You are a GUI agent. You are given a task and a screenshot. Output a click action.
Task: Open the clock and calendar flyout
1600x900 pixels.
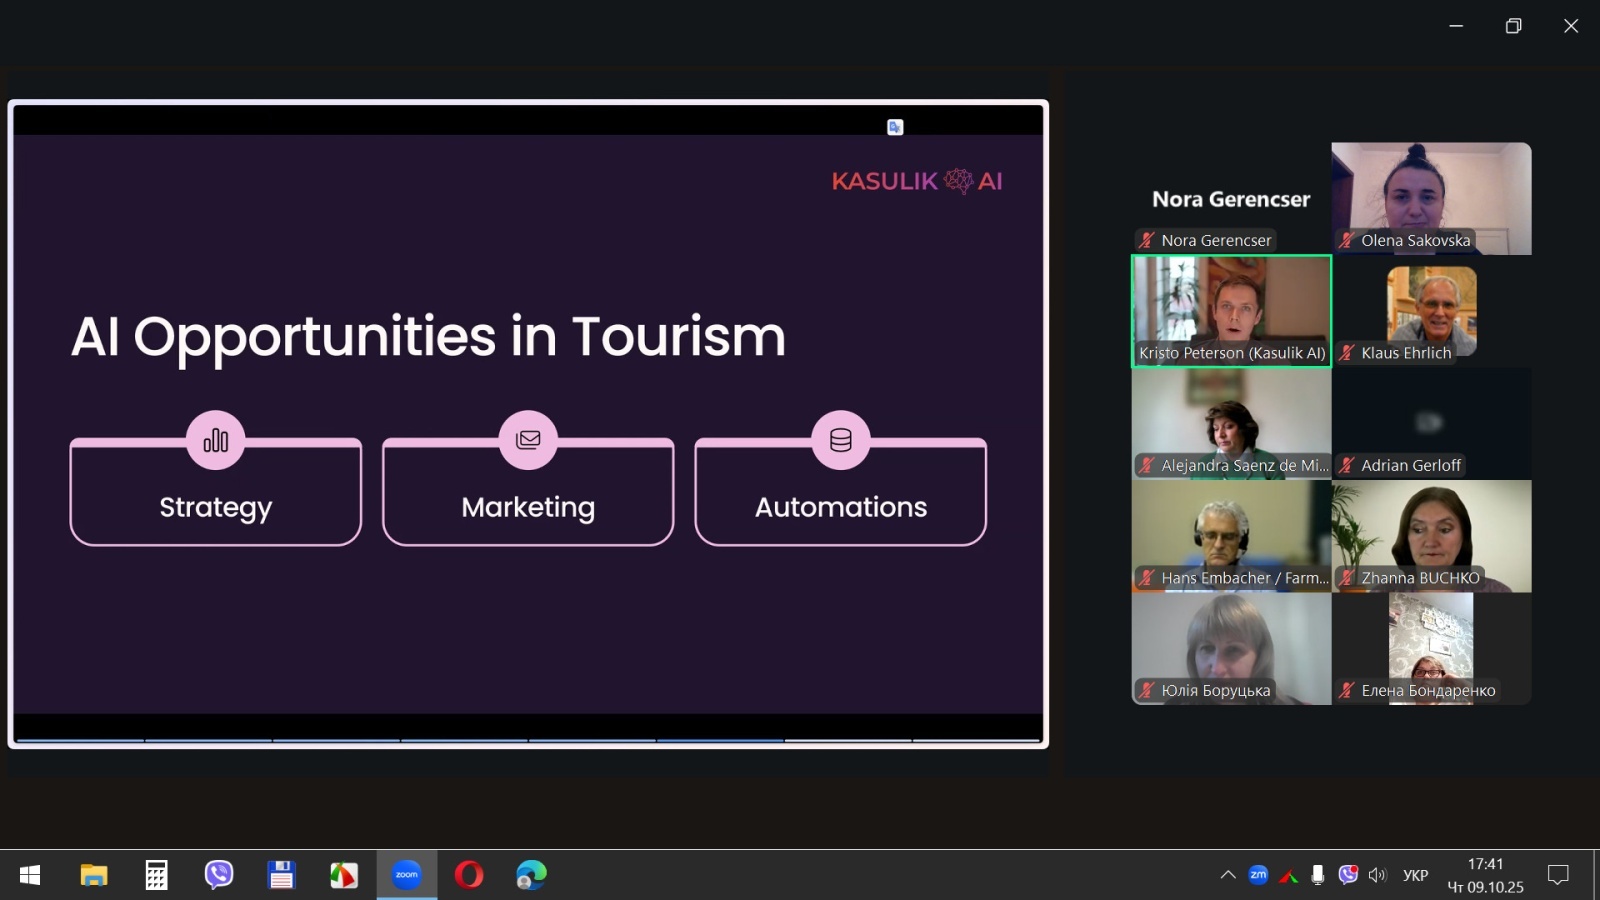pyautogui.click(x=1485, y=875)
